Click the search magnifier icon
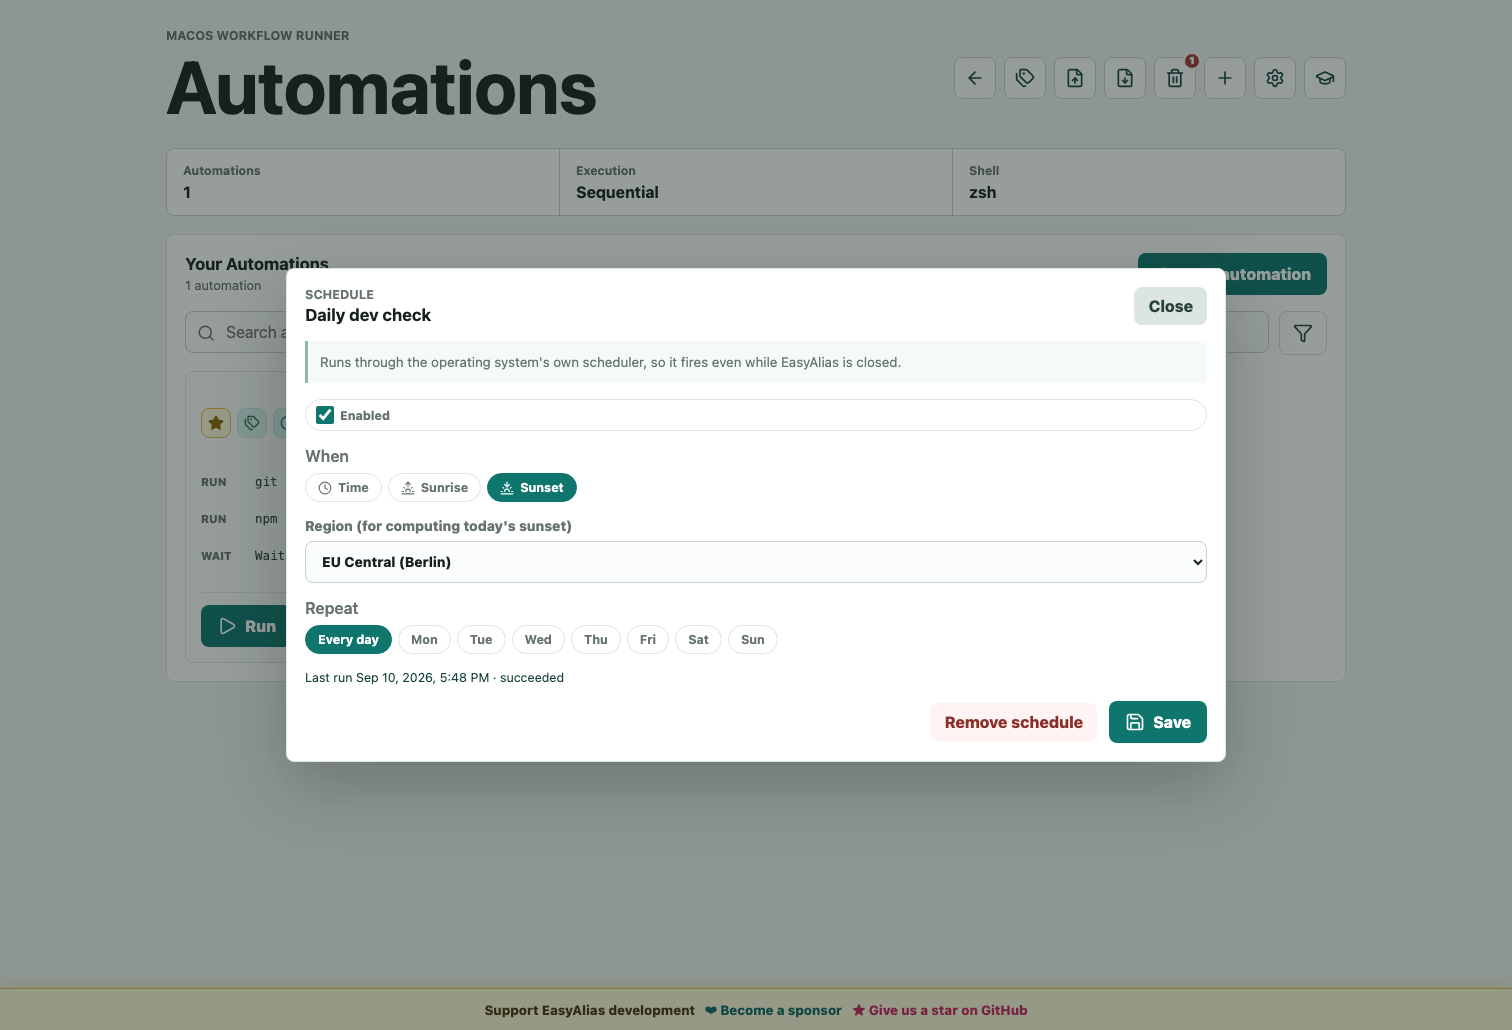The width and height of the screenshot is (1512, 1030). click(206, 333)
